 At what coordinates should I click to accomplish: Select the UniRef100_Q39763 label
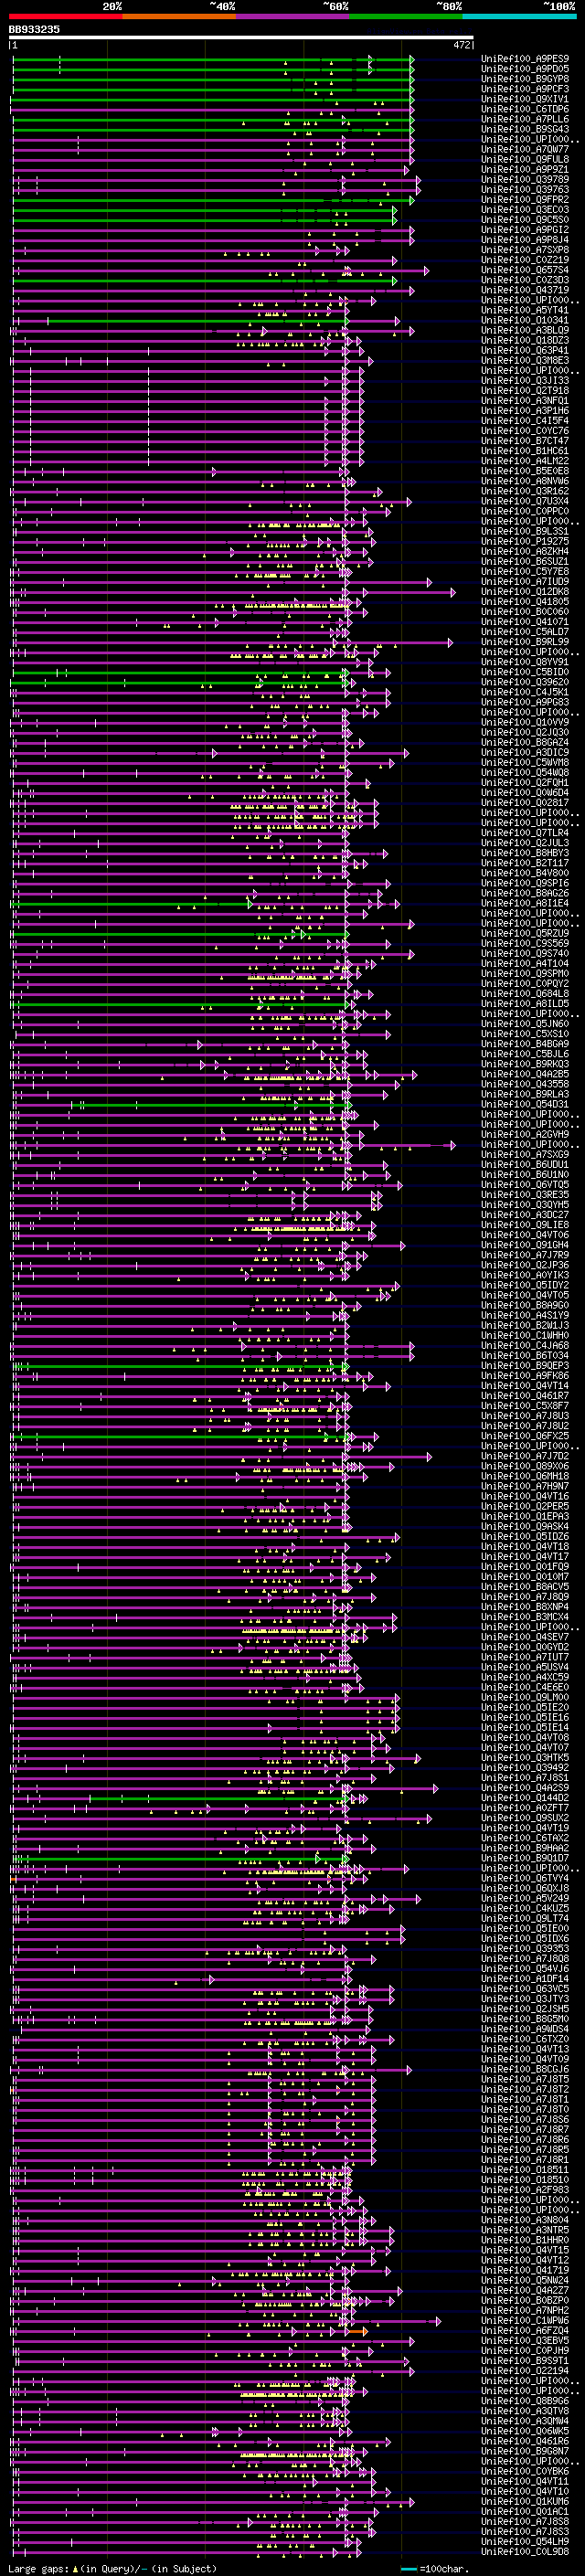tap(525, 189)
